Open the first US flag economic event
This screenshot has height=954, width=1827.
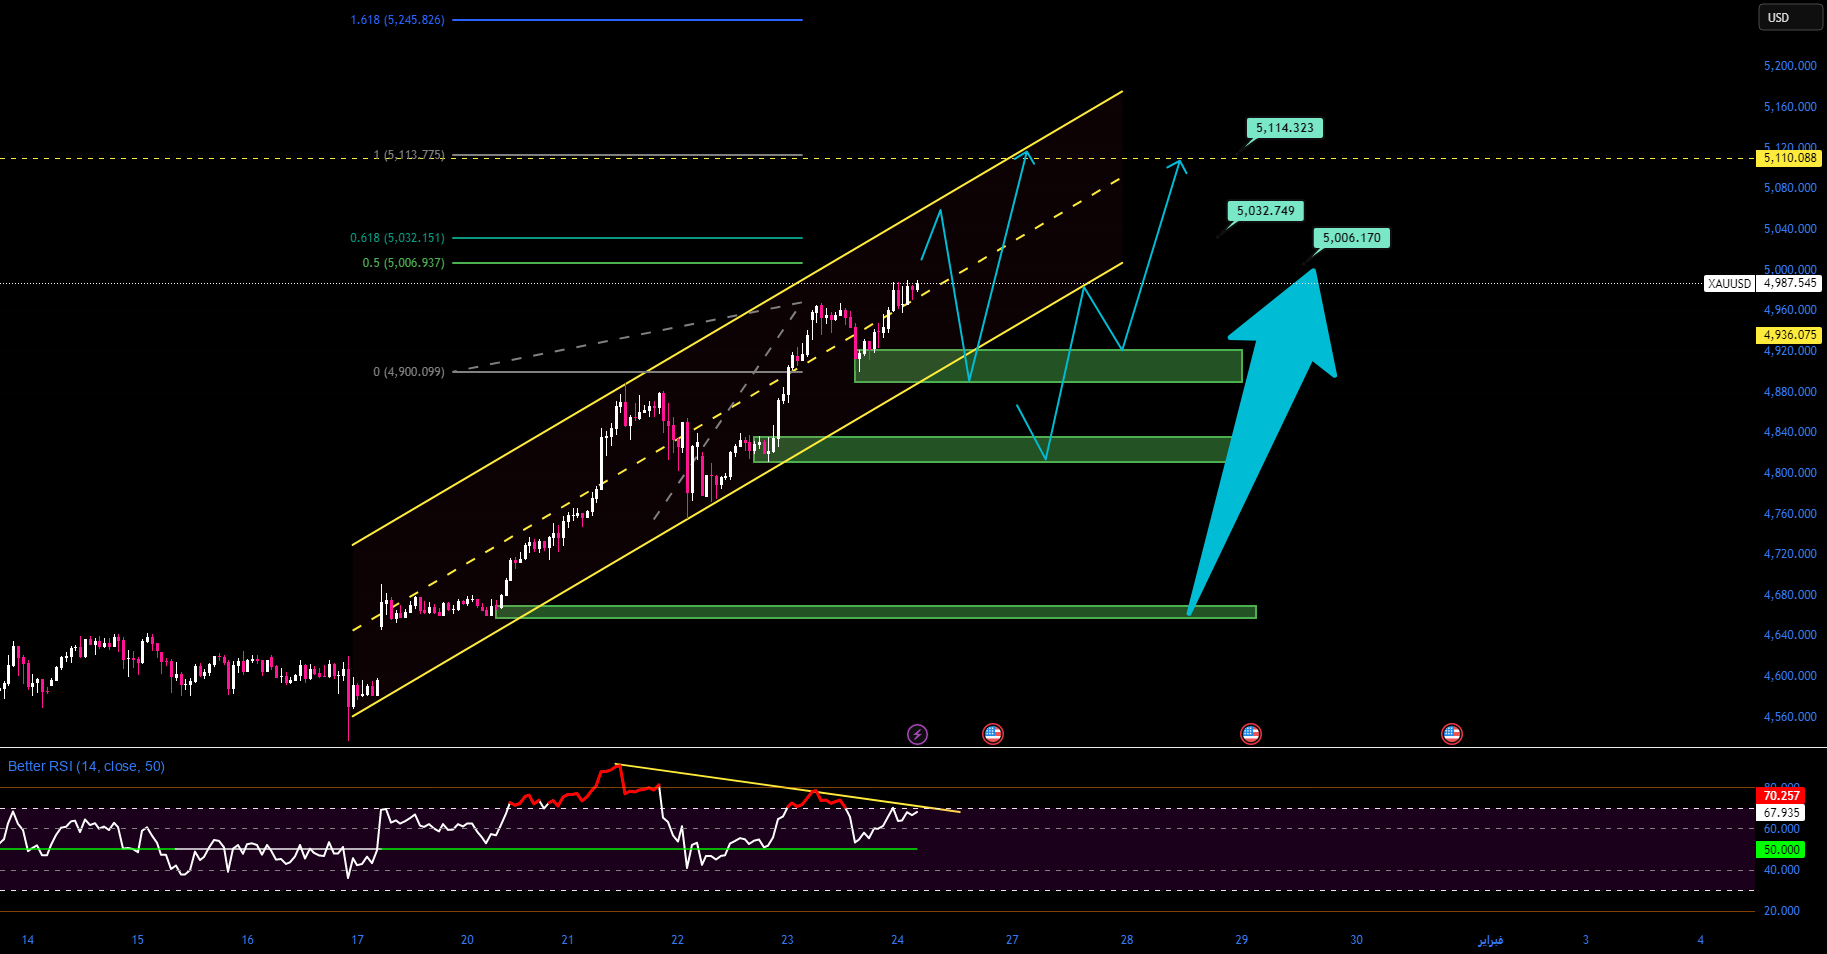(x=992, y=734)
